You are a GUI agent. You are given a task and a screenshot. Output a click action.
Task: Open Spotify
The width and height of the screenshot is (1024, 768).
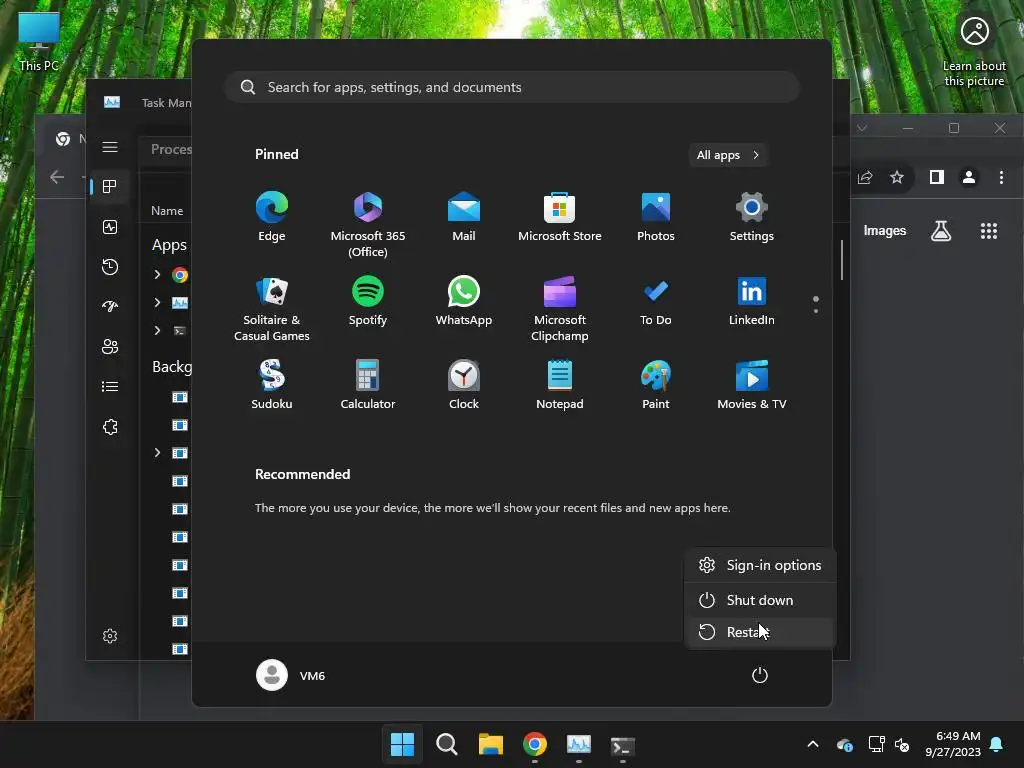(368, 301)
